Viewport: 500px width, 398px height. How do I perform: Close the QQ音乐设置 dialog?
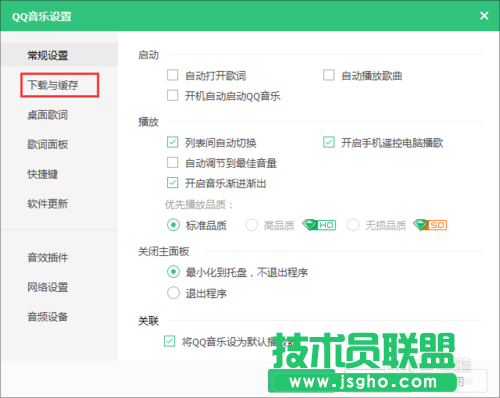point(484,16)
